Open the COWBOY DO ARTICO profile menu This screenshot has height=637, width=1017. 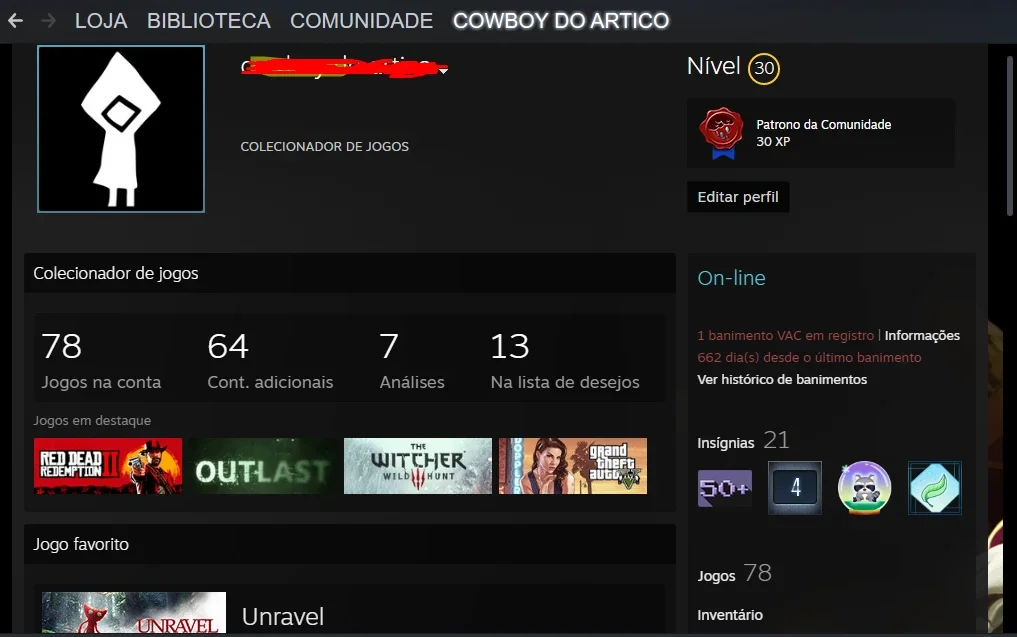pyautogui.click(x=561, y=21)
